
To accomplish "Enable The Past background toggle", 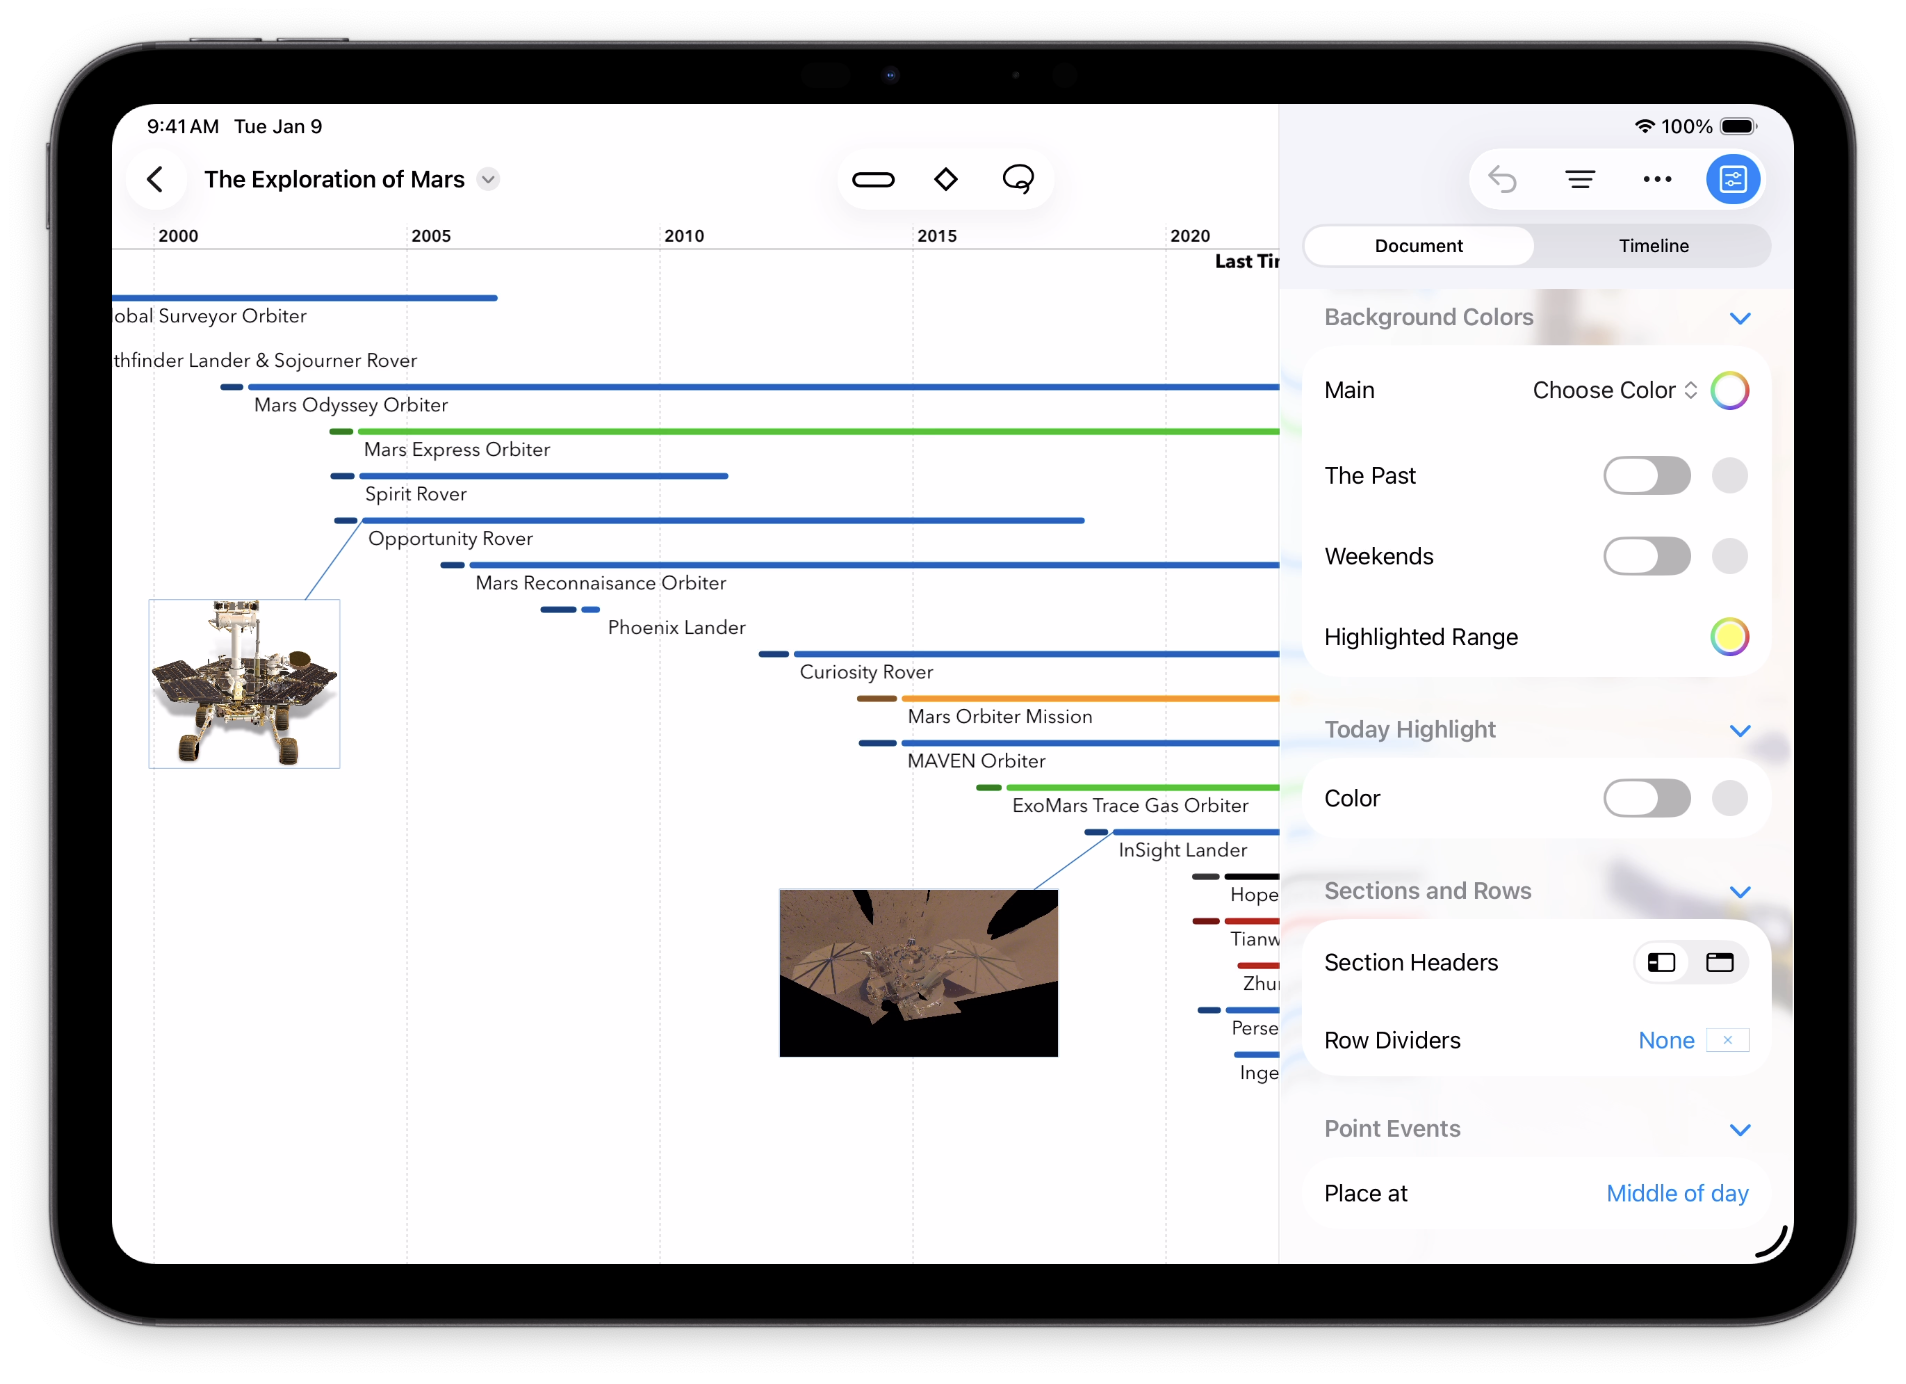I will coord(1646,476).
